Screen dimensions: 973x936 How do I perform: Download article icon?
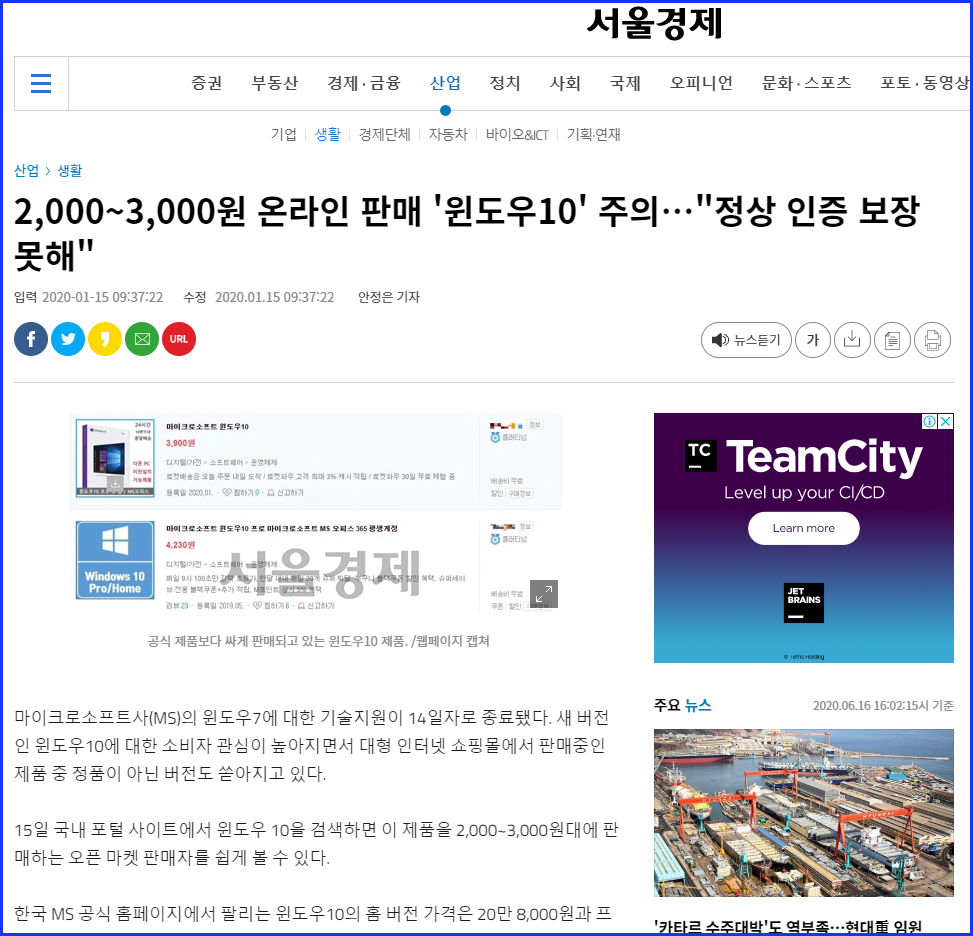[x=852, y=340]
